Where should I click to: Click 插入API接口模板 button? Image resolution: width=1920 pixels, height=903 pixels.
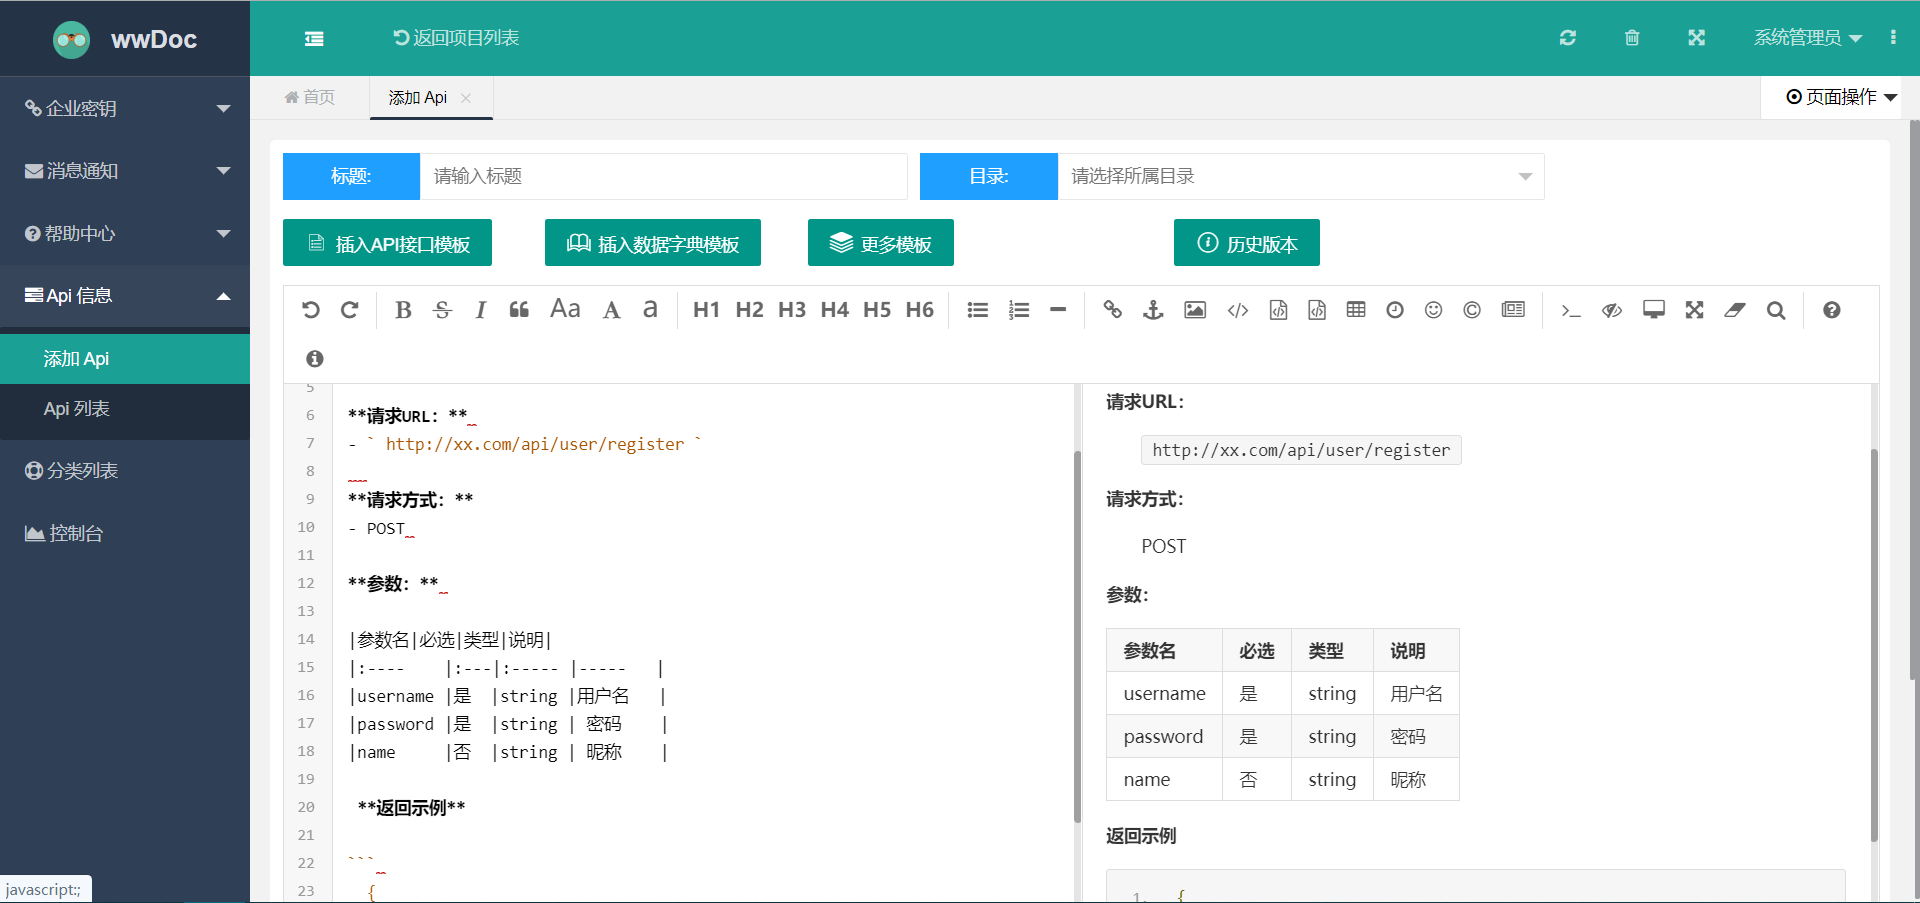(387, 243)
